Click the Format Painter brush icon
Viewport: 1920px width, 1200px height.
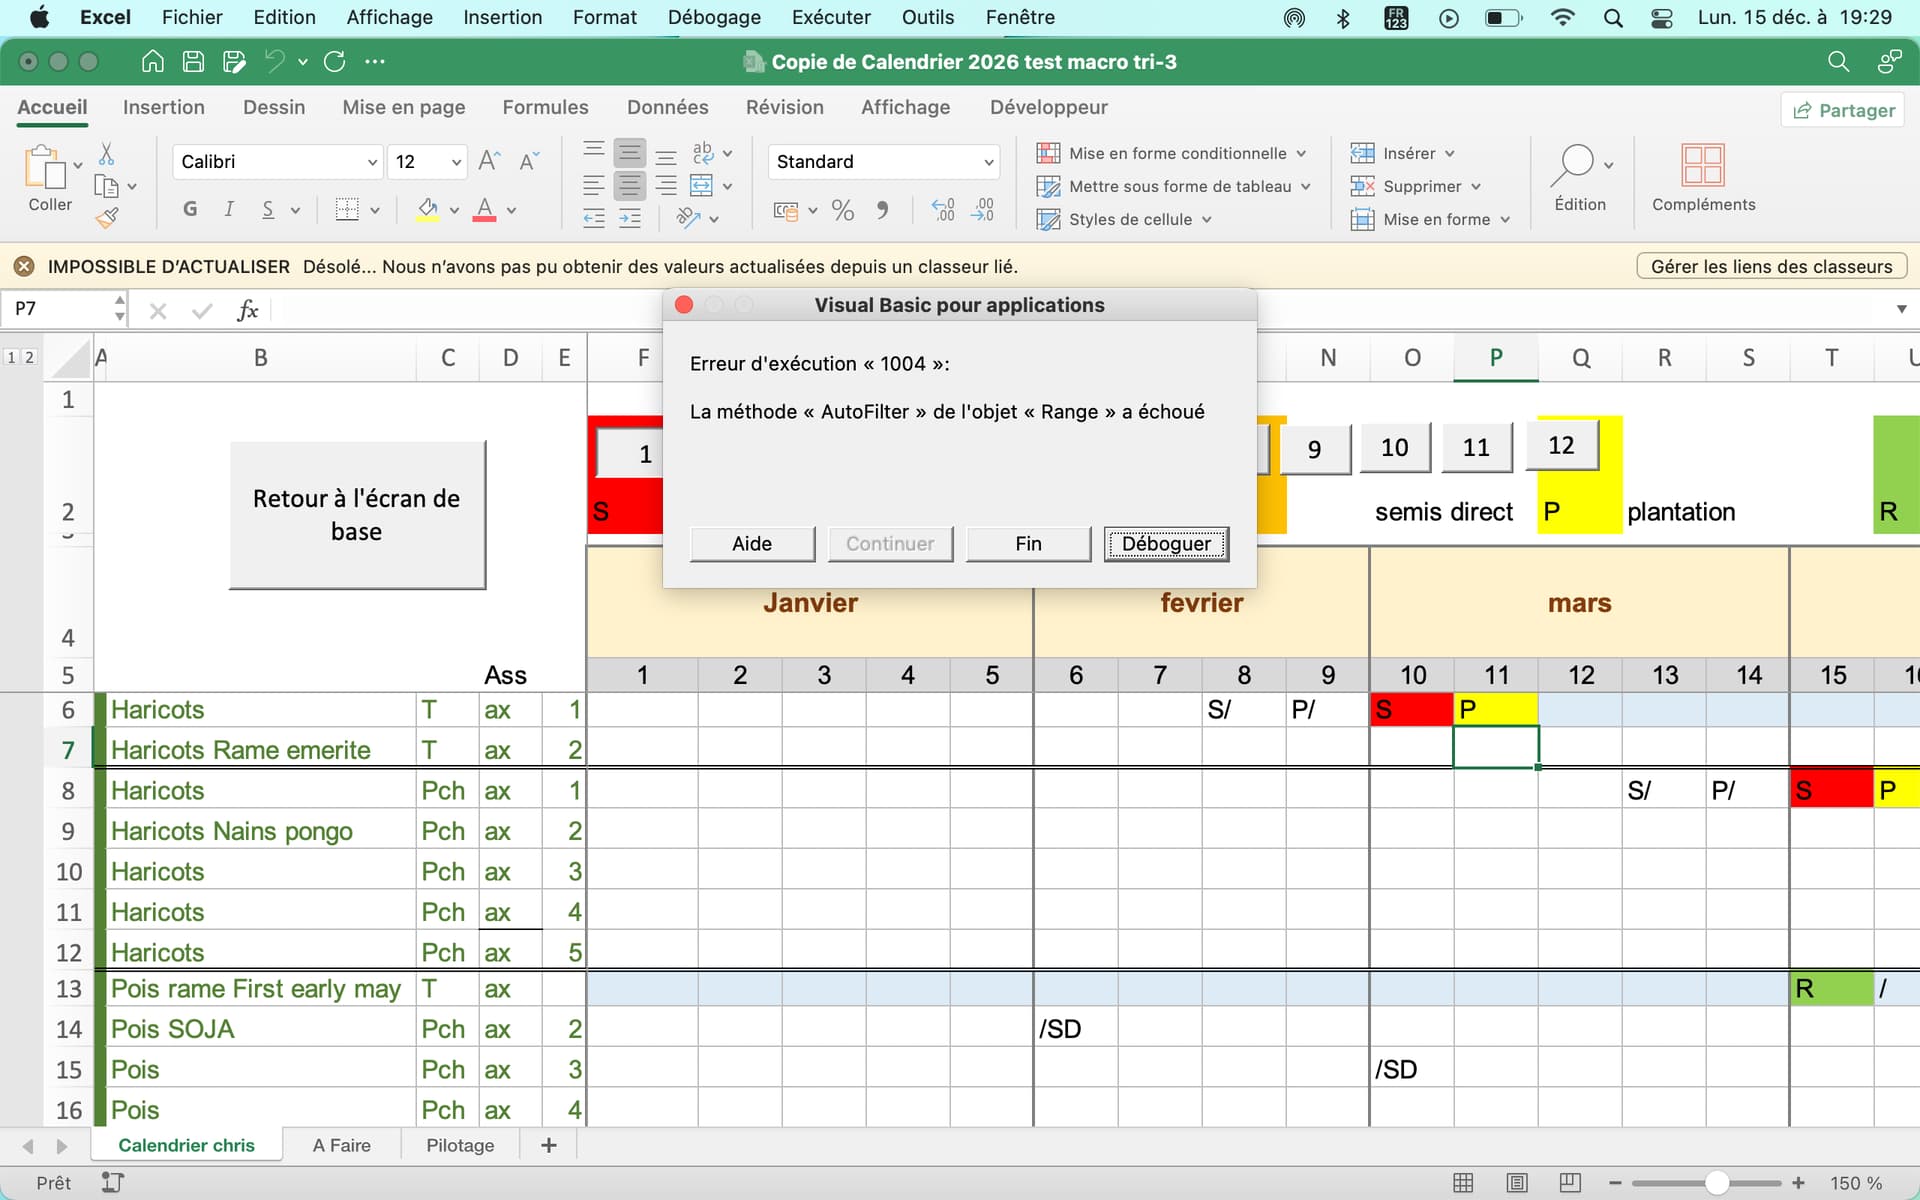point(107,217)
